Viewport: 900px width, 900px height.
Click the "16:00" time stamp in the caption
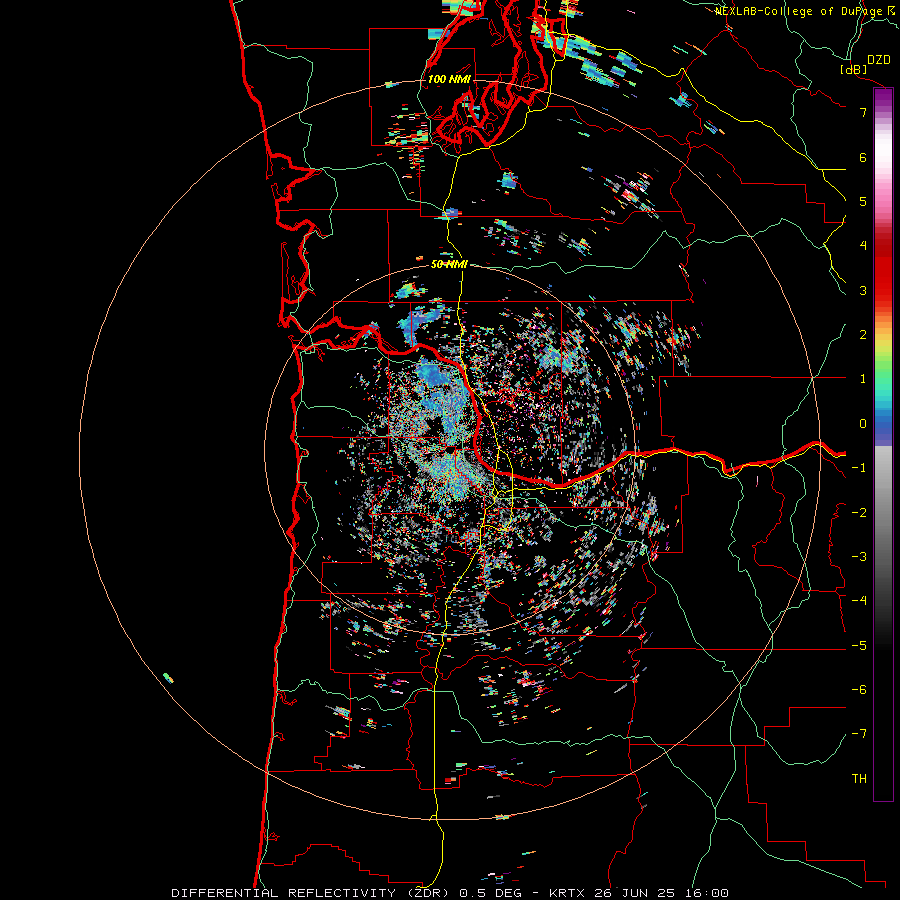tap(706, 893)
